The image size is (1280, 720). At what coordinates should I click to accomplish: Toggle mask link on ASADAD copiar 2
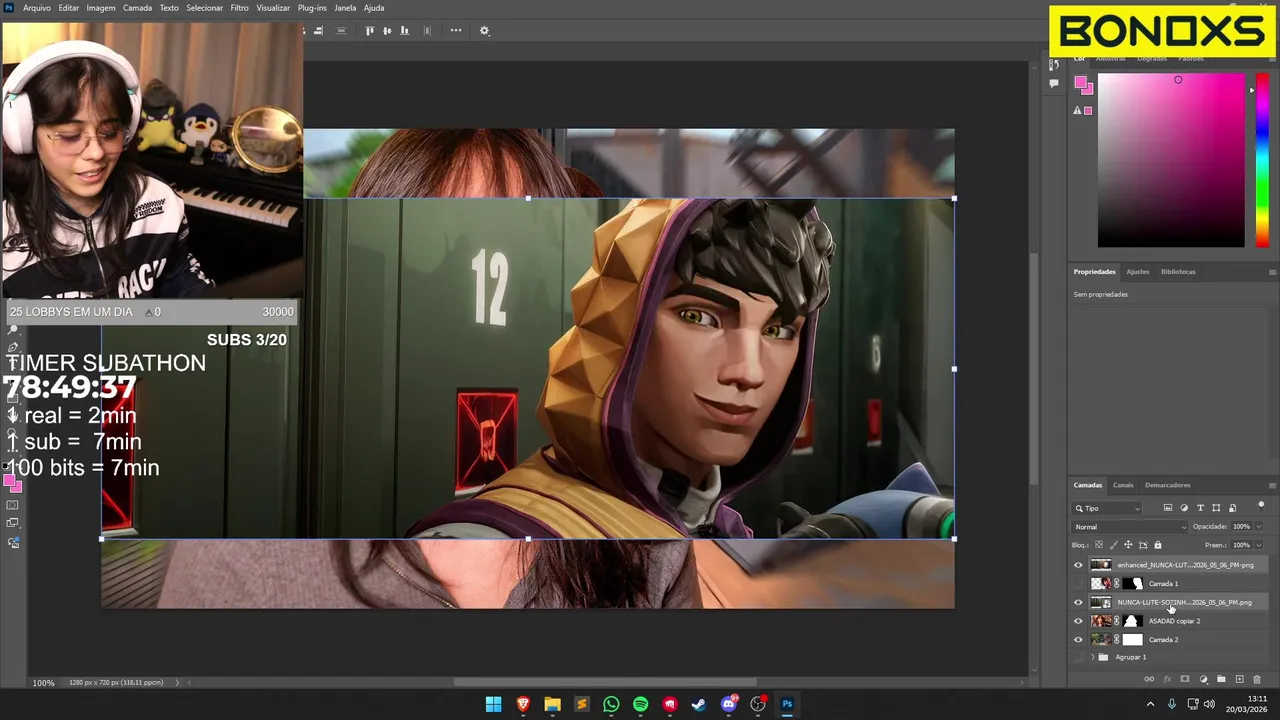[x=1117, y=621]
